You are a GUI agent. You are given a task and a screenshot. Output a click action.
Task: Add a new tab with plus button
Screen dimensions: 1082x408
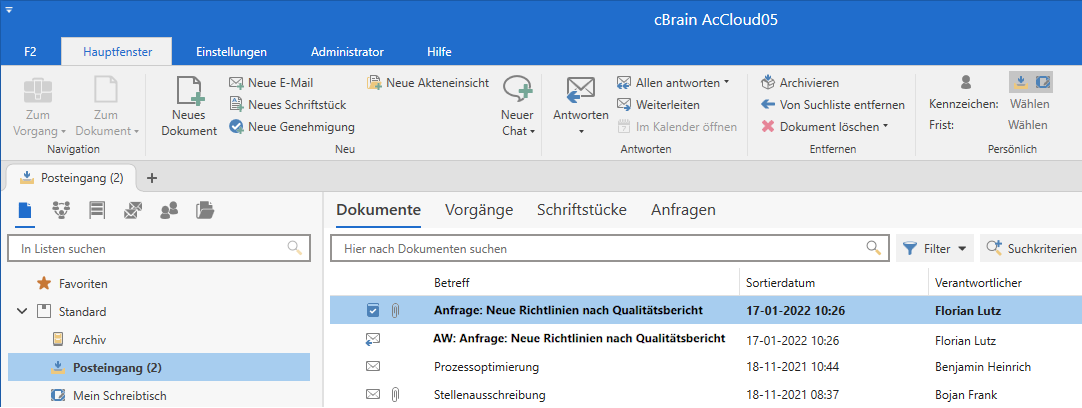click(152, 178)
